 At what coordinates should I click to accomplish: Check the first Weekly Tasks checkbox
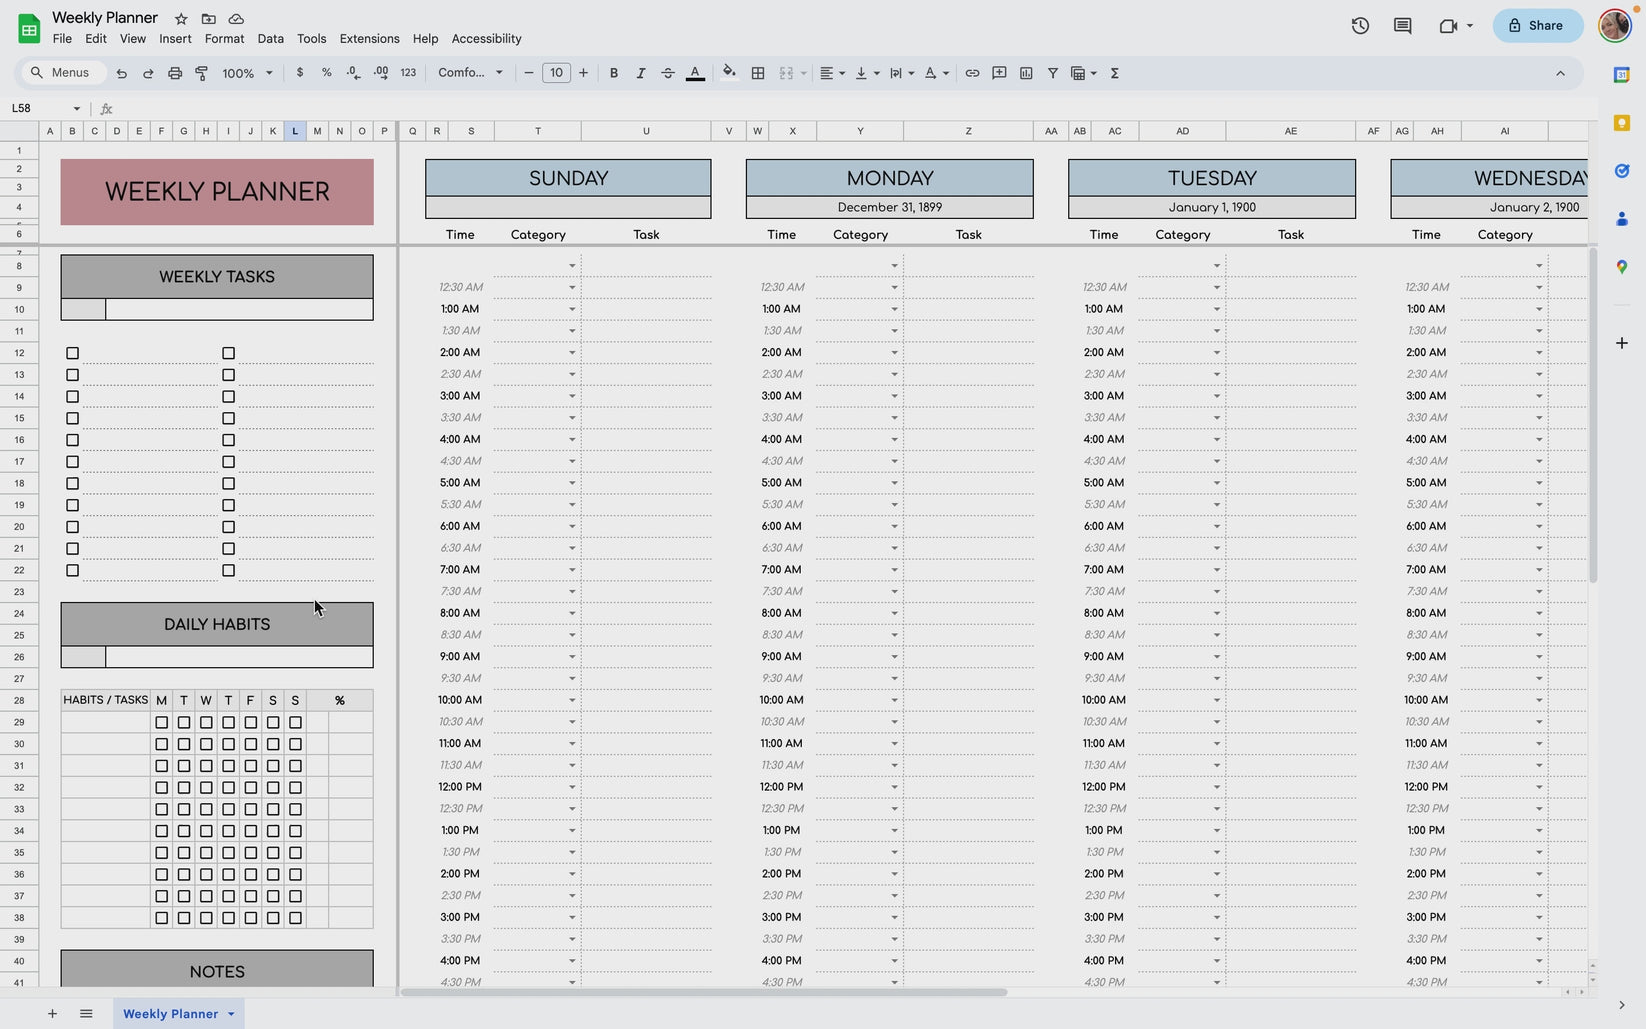coord(72,352)
